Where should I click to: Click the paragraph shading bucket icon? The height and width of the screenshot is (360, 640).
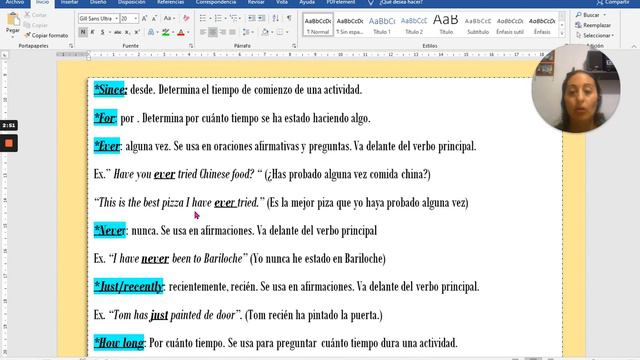click(265, 32)
